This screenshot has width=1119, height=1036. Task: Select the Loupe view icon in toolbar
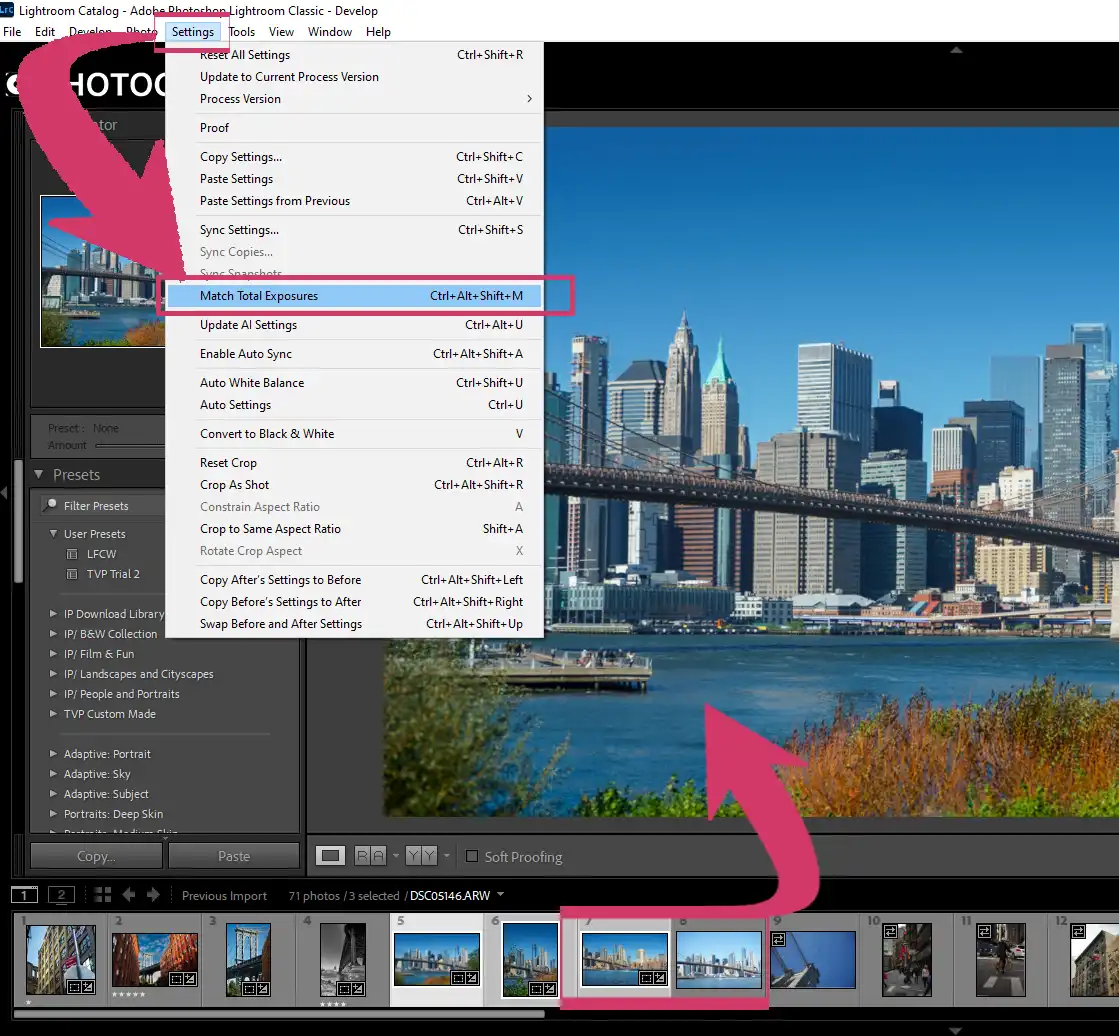331,856
